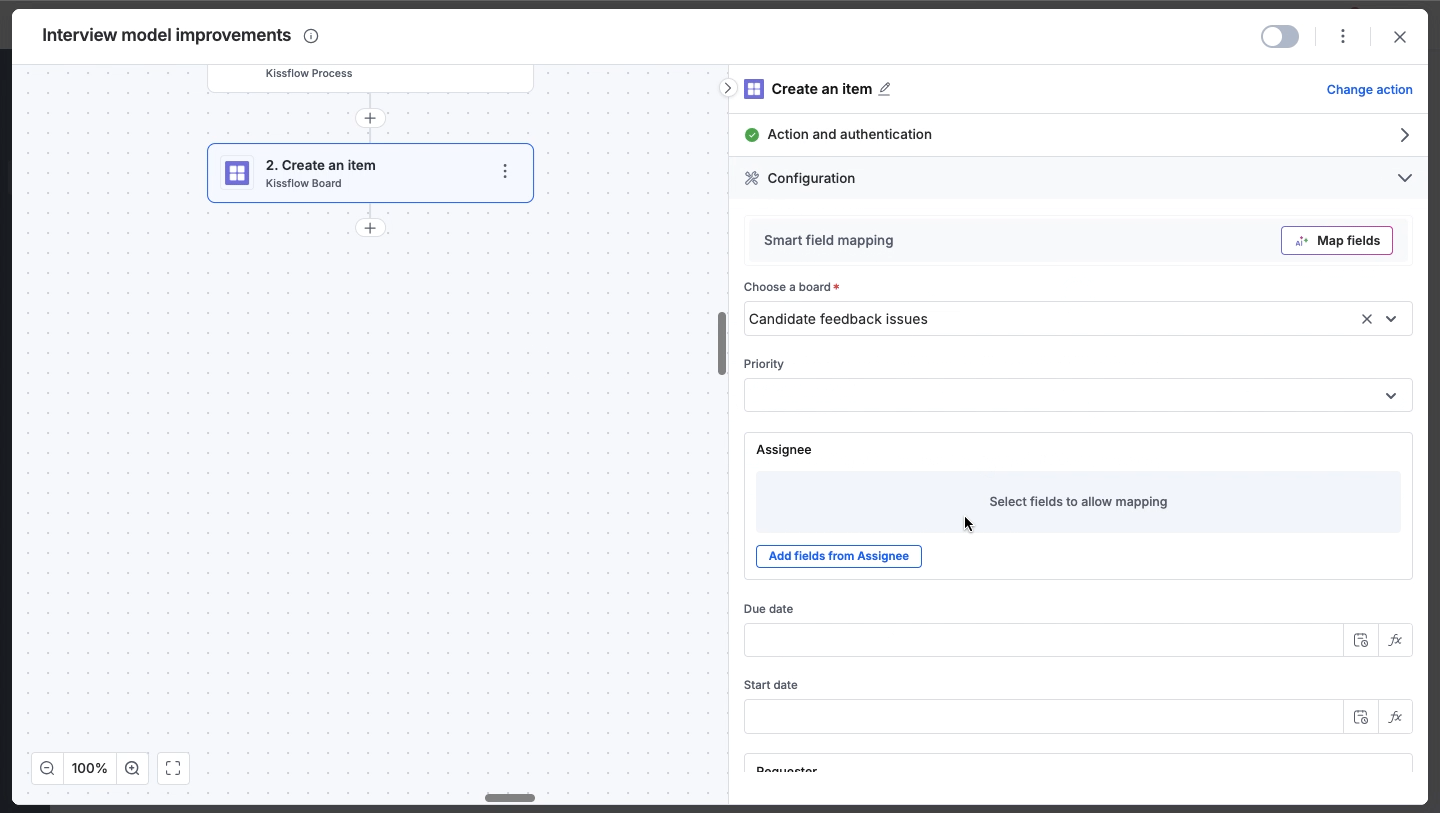1440x813 pixels.
Task: Click the 100% zoom level indicator
Action: [90, 768]
